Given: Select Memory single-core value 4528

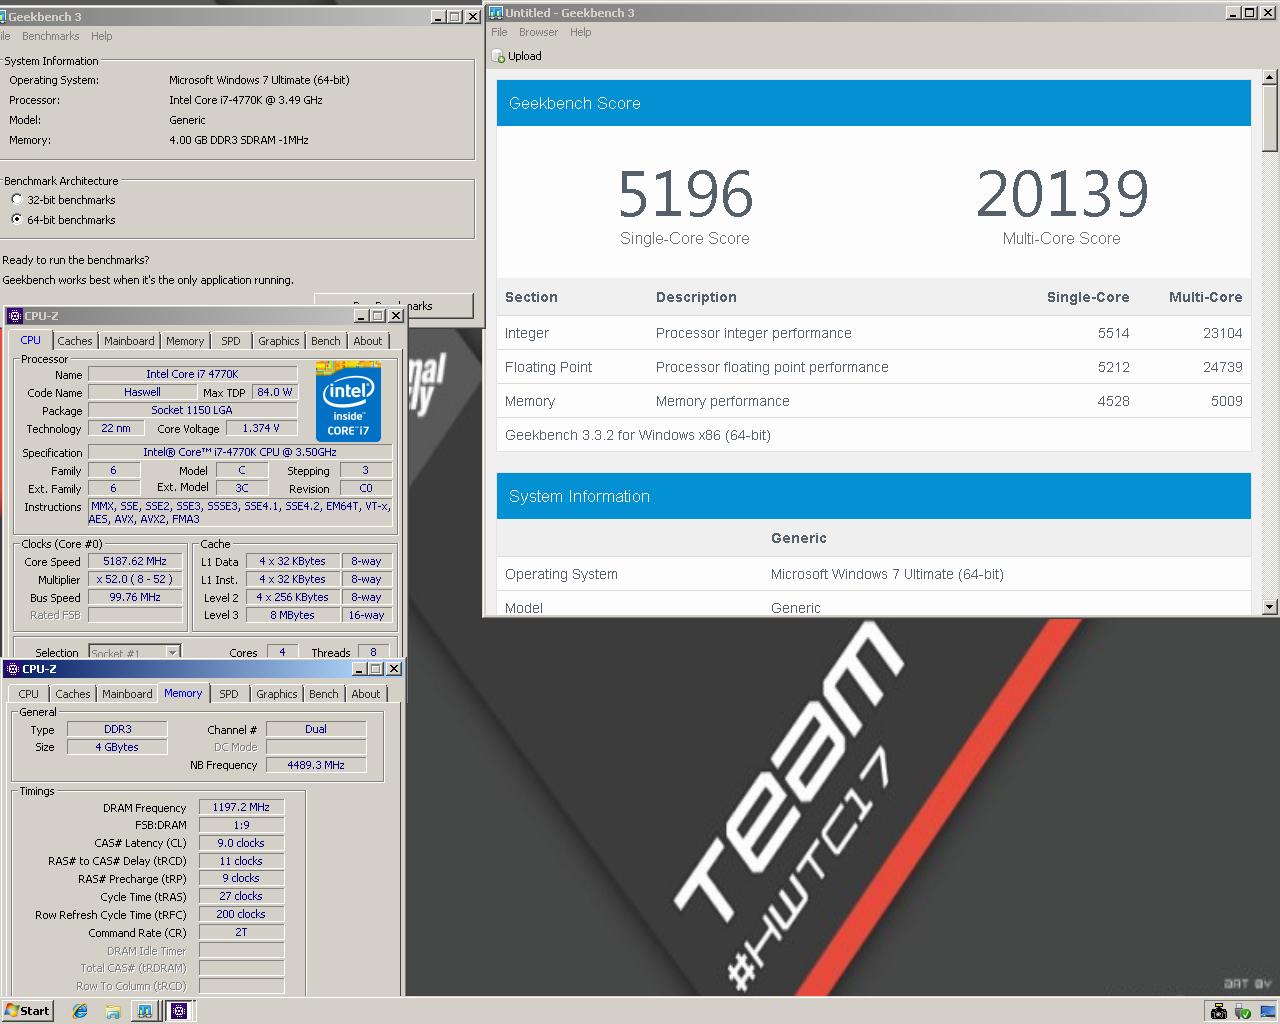Looking at the screenshot, I should tap(1113, 401).
